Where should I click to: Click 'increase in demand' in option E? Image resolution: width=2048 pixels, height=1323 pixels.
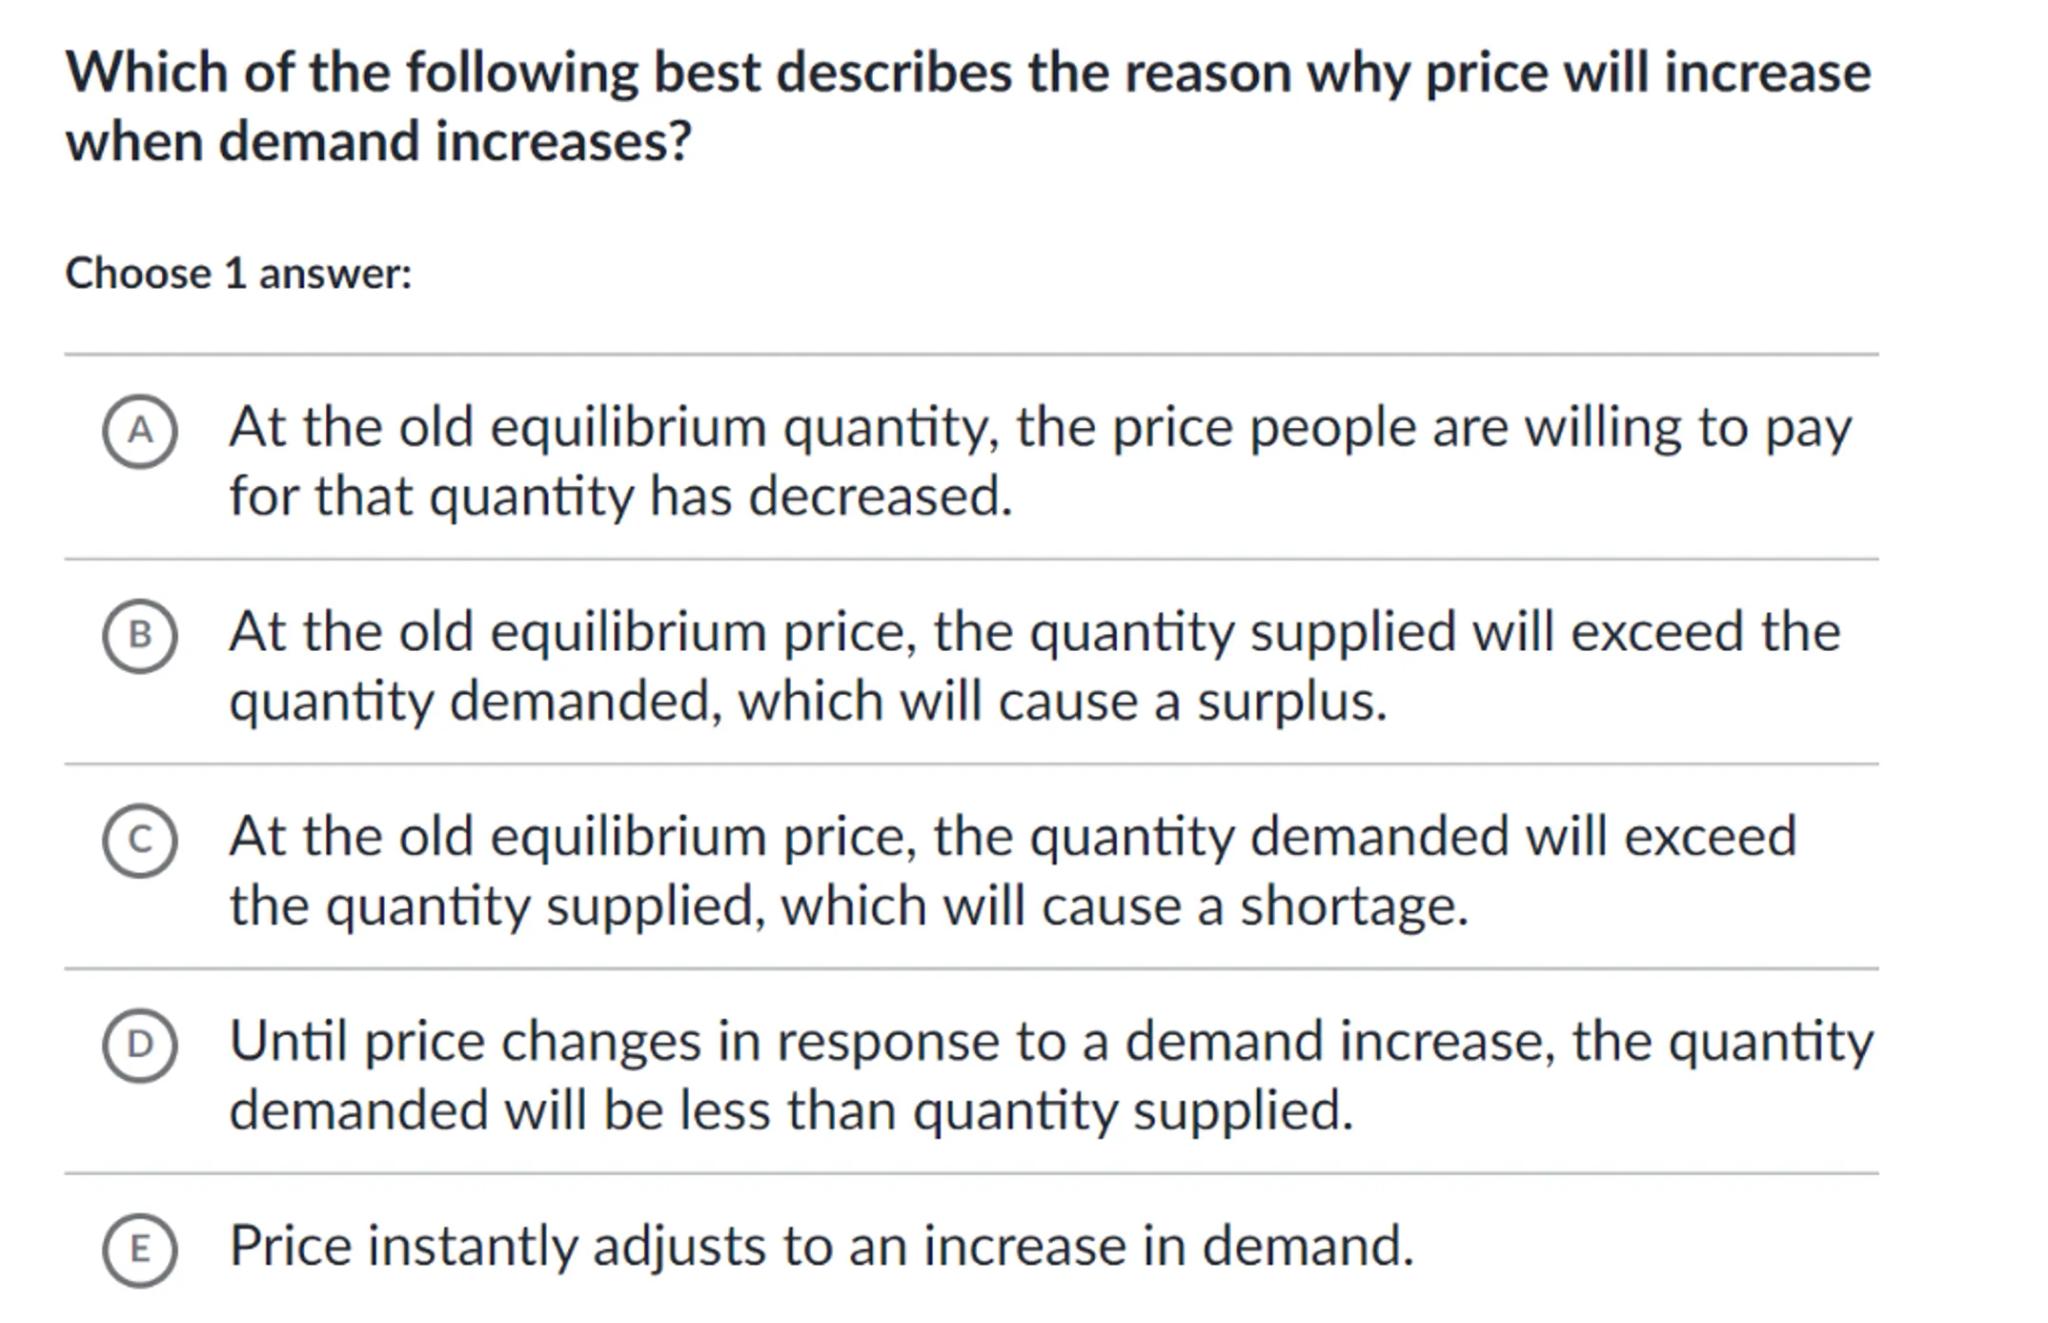(1166, 1246)
